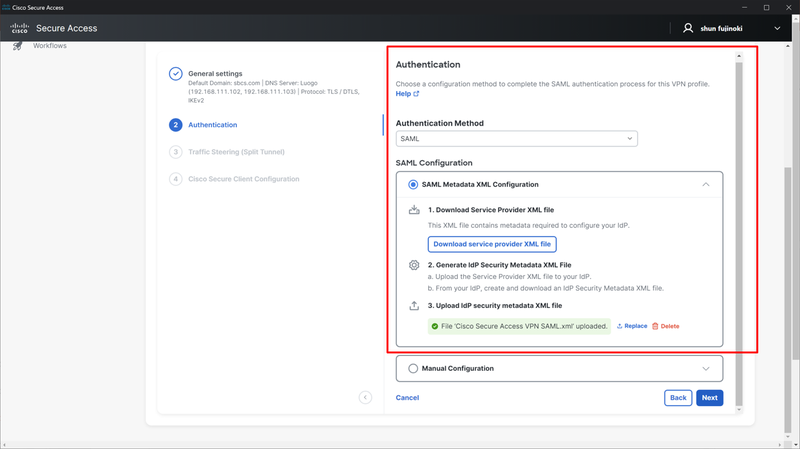Click Download service provider XML file button
Image resolution: width=800 pixels, height=449 pixels.
[492, 244]
